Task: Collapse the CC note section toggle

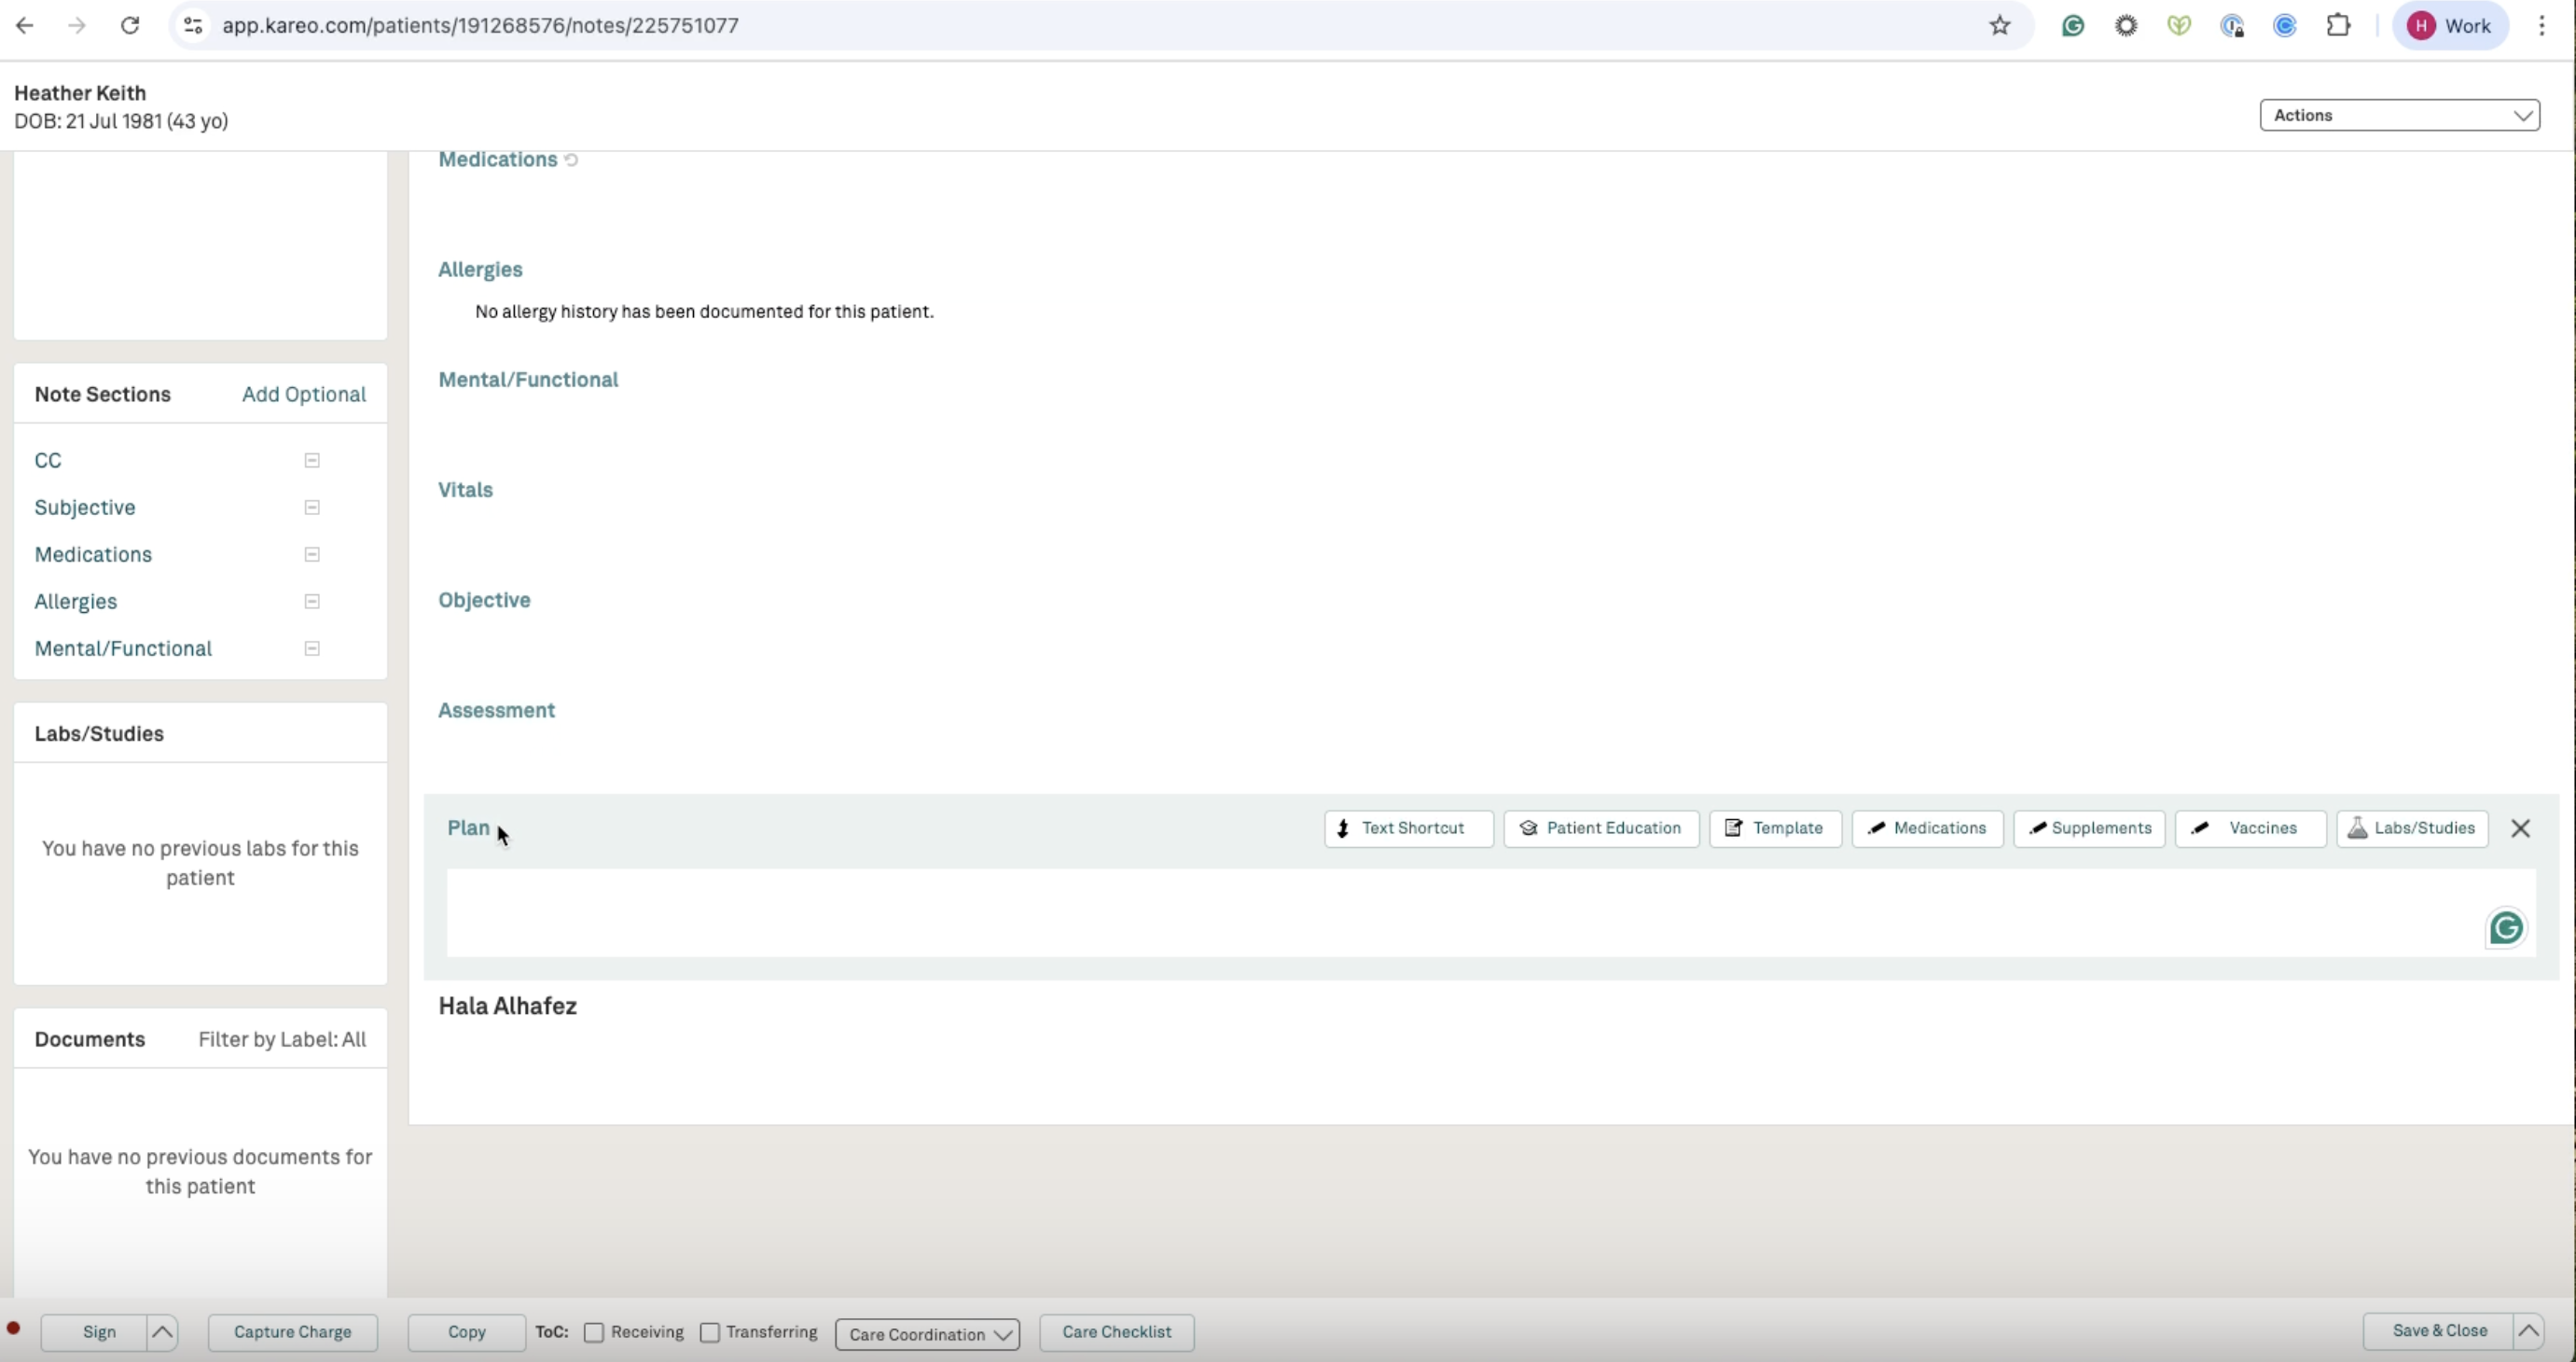Action: click(x=312, y=460)
